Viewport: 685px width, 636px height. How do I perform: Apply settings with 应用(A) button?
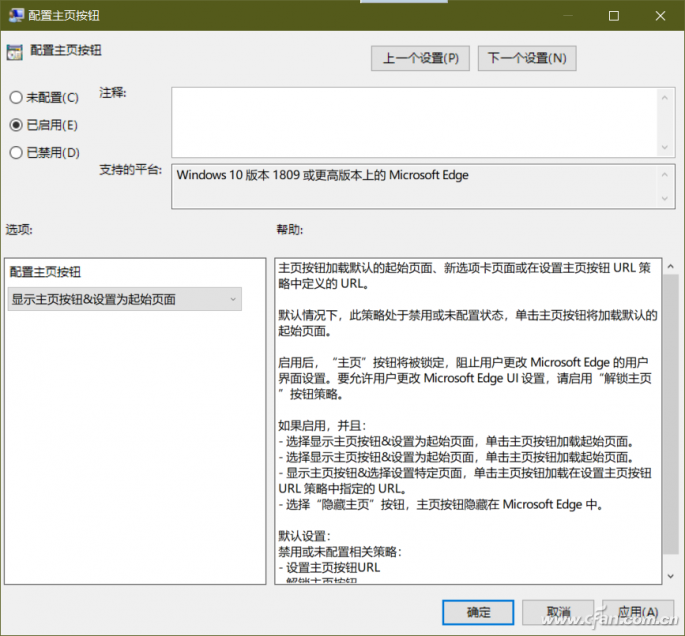(638, 612)
